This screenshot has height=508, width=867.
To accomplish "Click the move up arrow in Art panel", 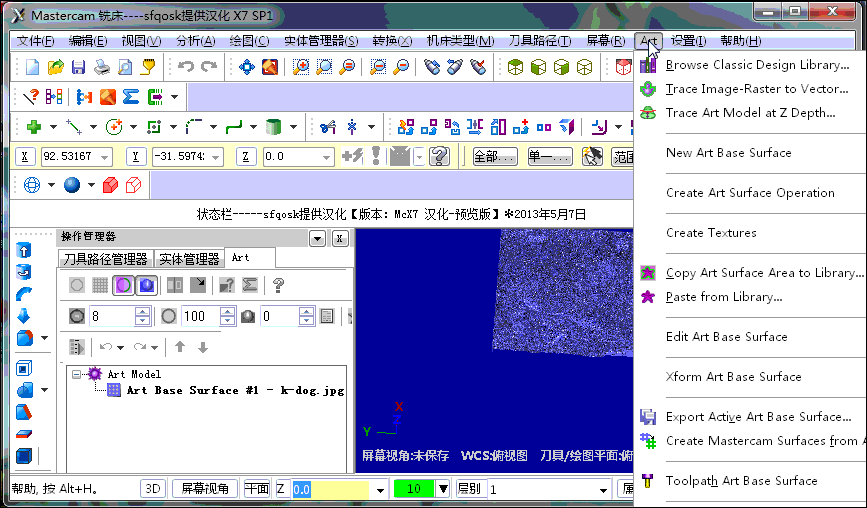I will 180,347.
